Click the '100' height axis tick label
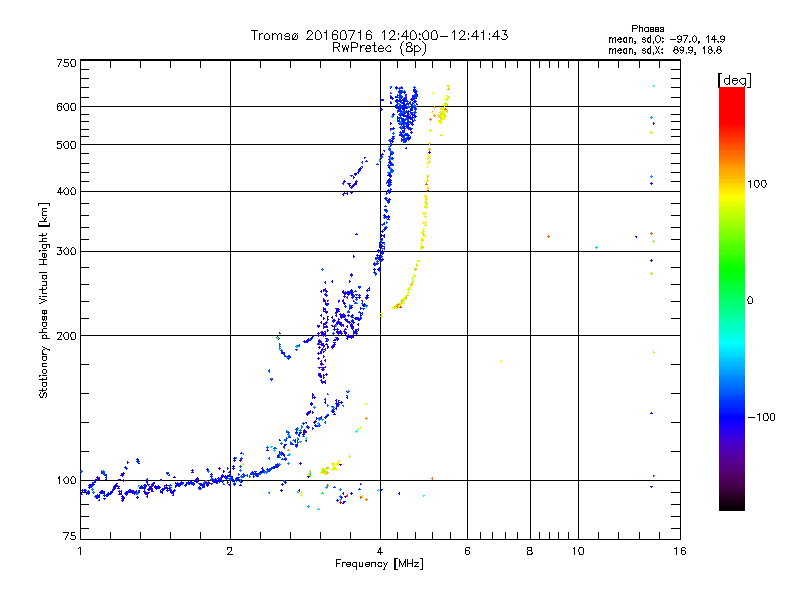The height and width of the screenshot is (600, 800). [67, 480]
